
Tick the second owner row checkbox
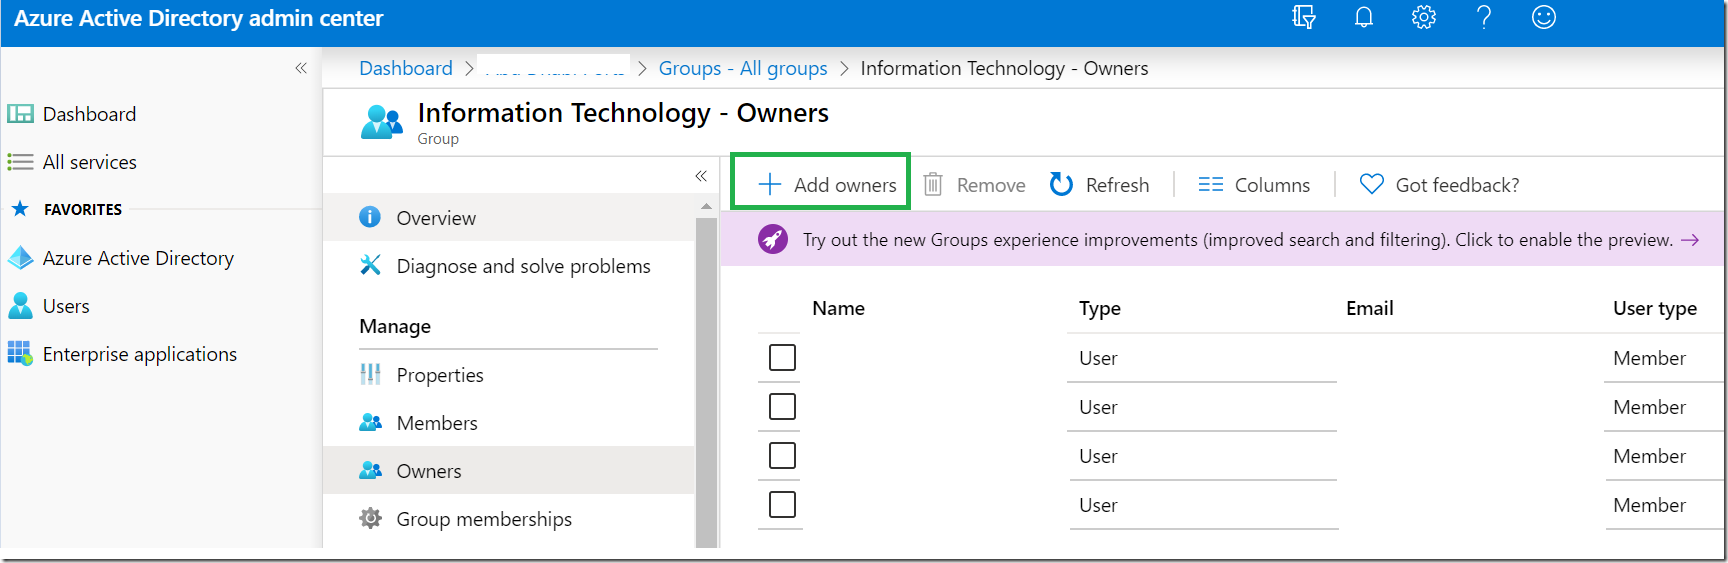[782, 406]
